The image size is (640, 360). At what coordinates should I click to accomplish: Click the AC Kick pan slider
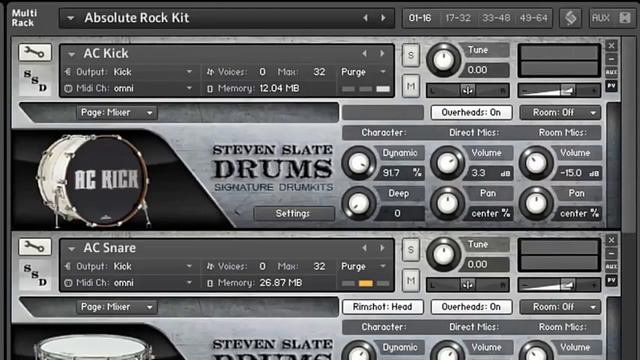click(x=467, y=90)
